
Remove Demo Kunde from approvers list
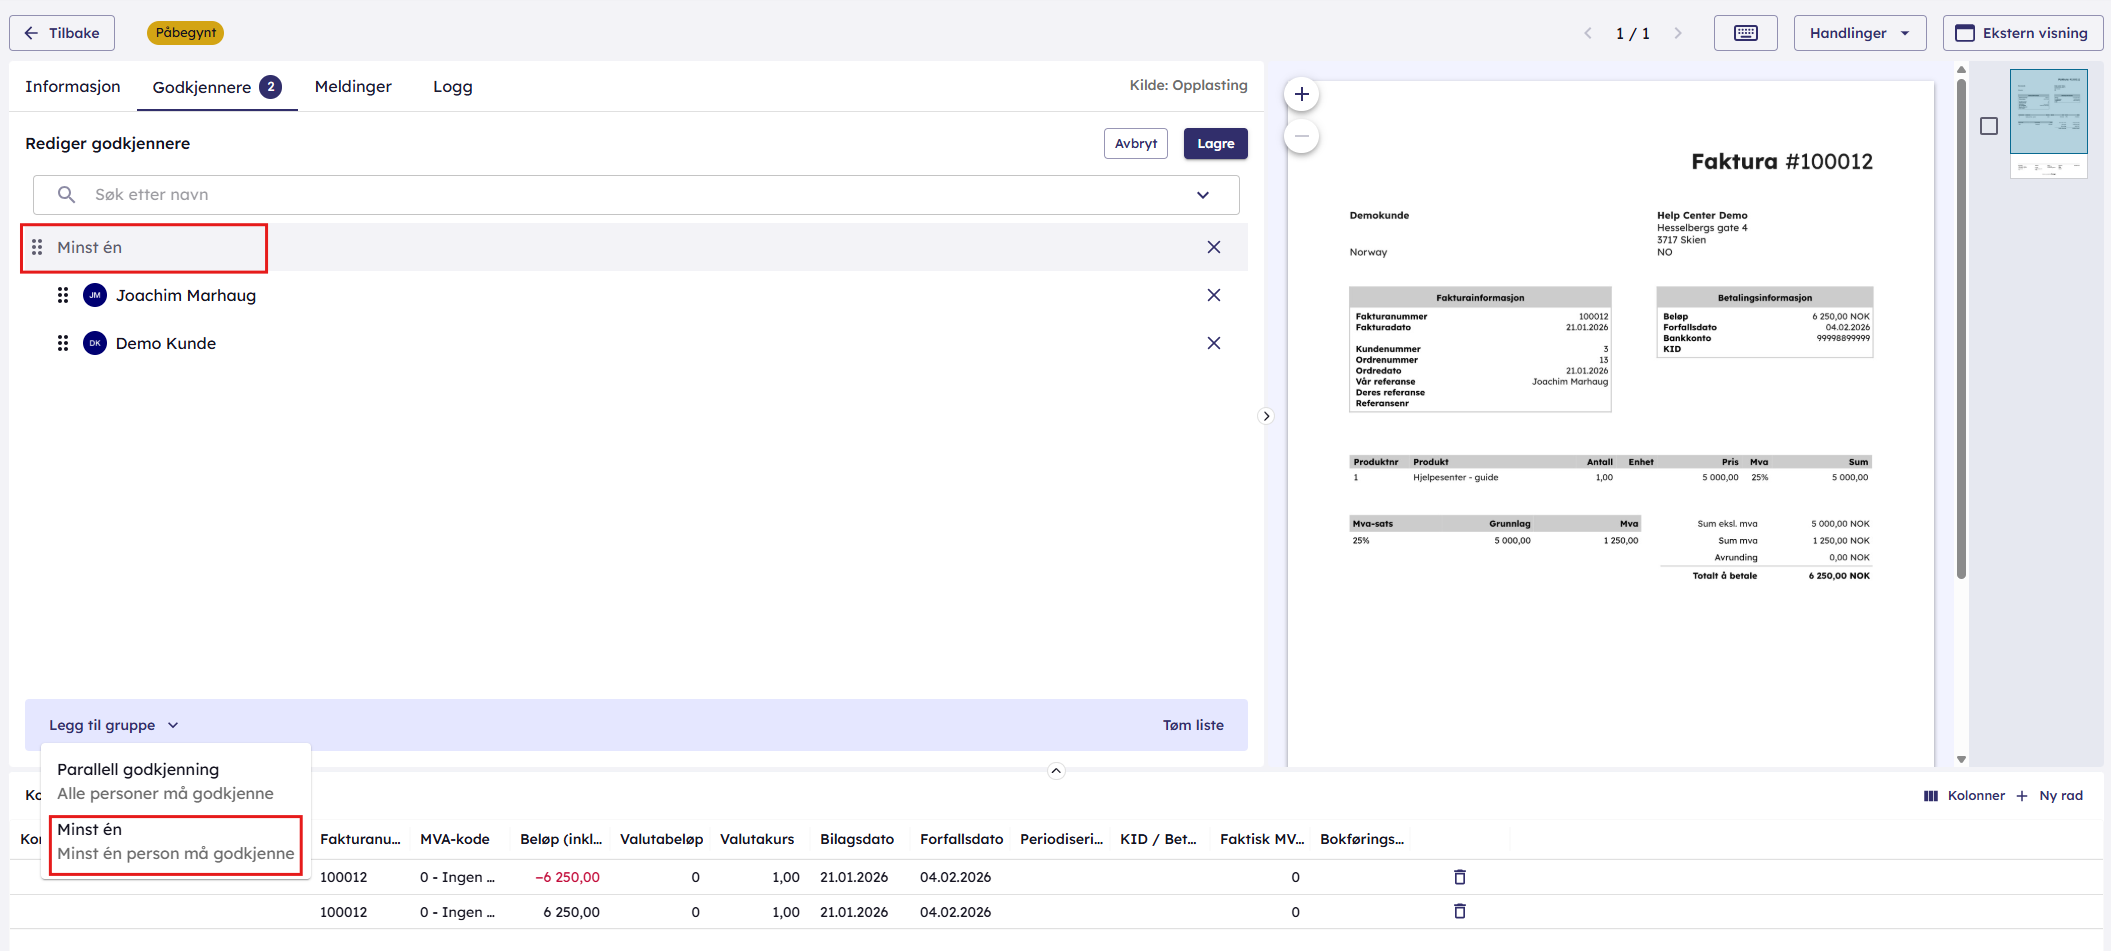tap(1213, 343)
